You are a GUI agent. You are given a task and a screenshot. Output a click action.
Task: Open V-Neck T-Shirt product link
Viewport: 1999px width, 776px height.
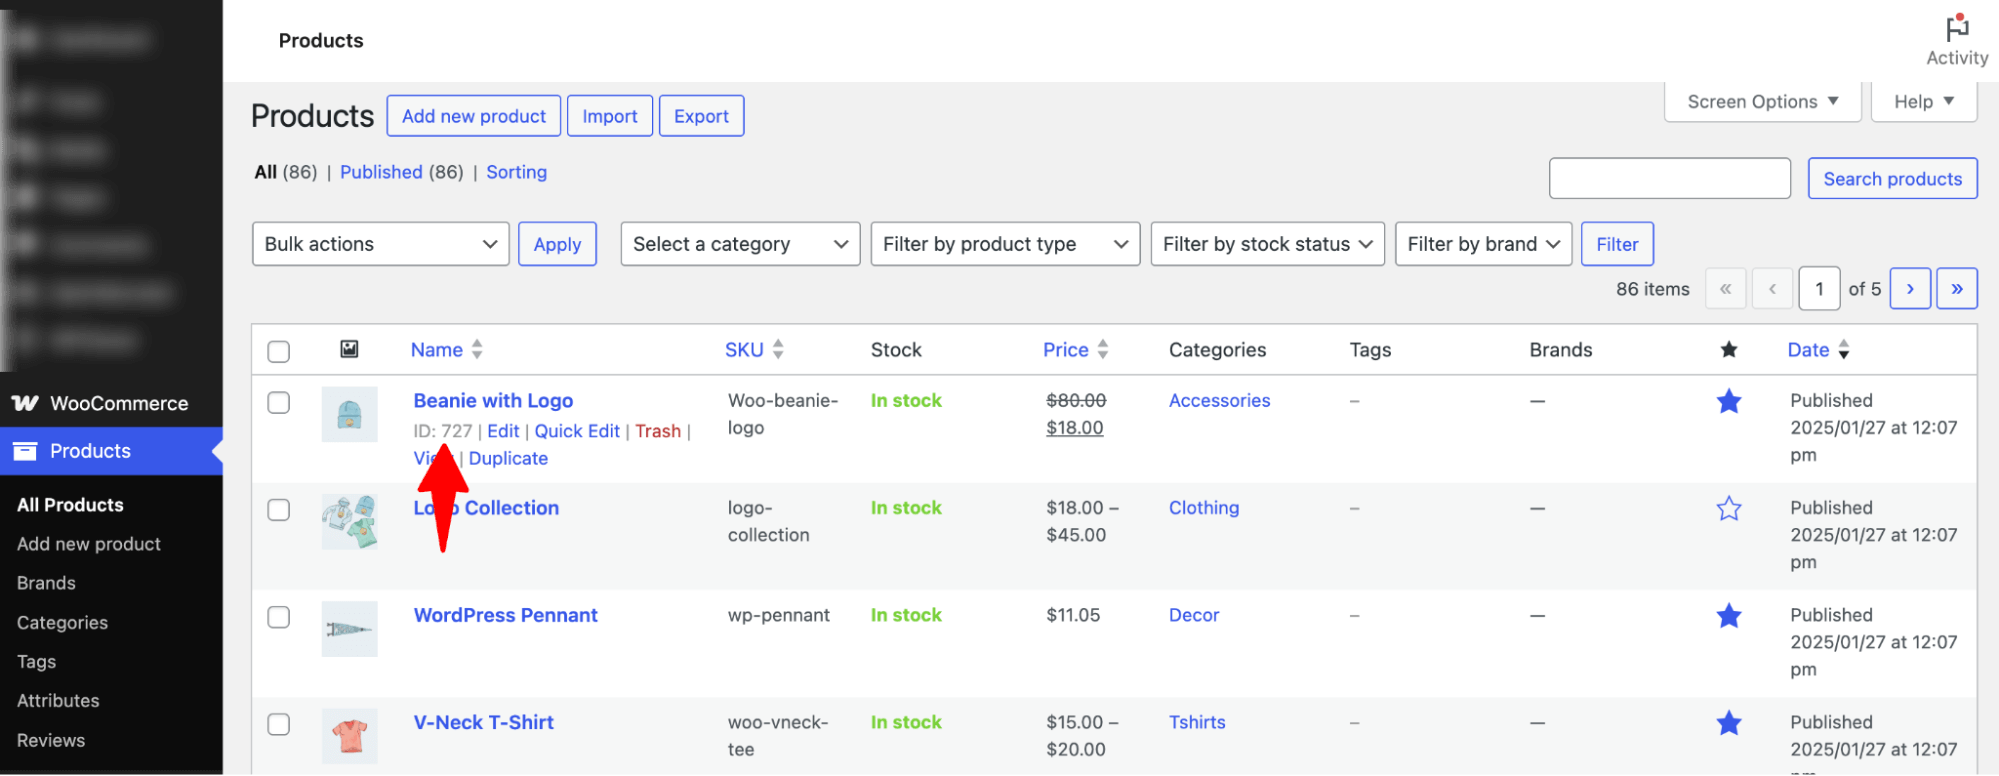pyautogui.click(x=483, y=722)
